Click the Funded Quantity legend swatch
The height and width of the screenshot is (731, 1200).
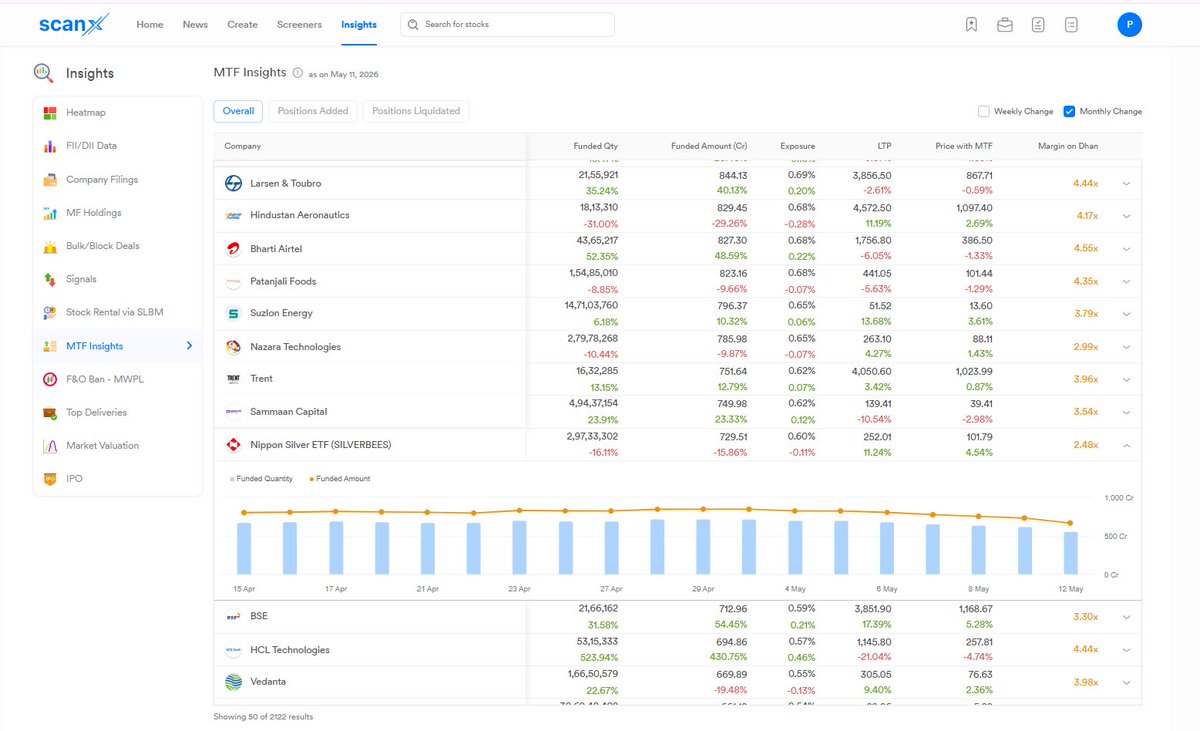click(233, 479)
